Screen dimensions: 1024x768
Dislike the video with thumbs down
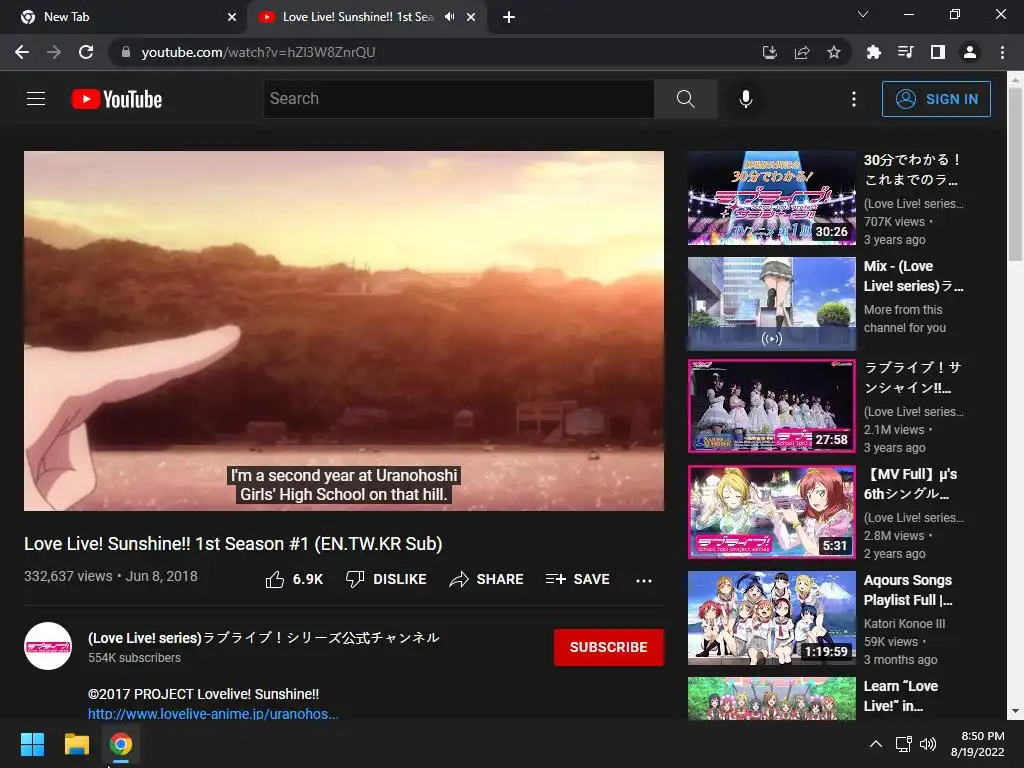[386, 579]
